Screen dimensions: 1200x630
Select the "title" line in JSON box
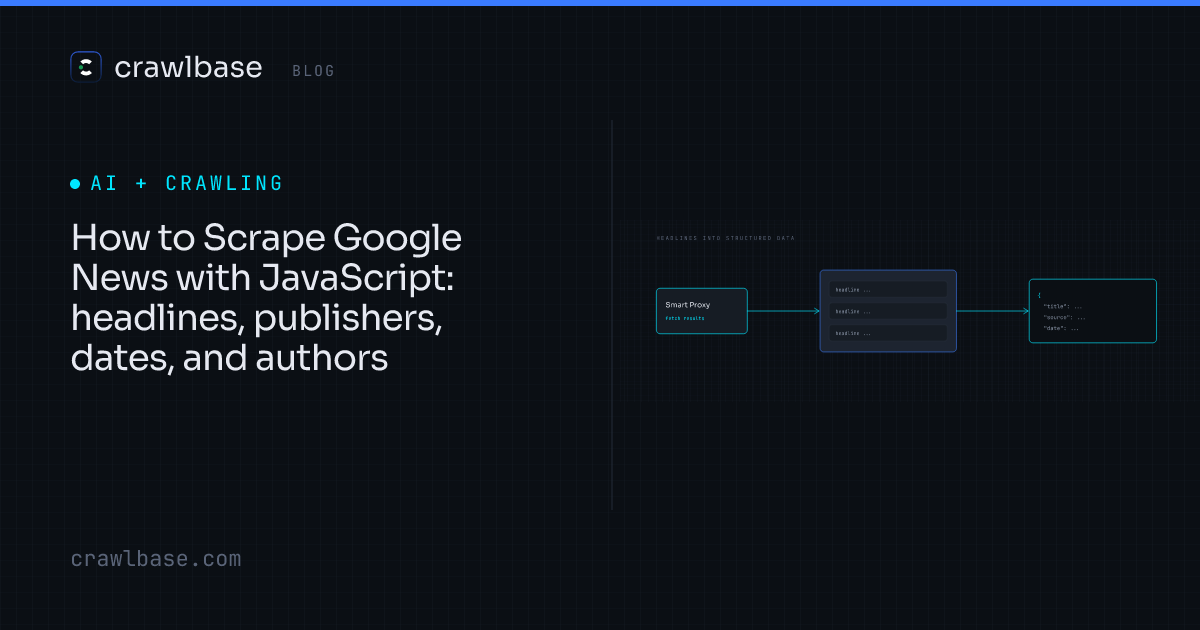[1063, 306]
